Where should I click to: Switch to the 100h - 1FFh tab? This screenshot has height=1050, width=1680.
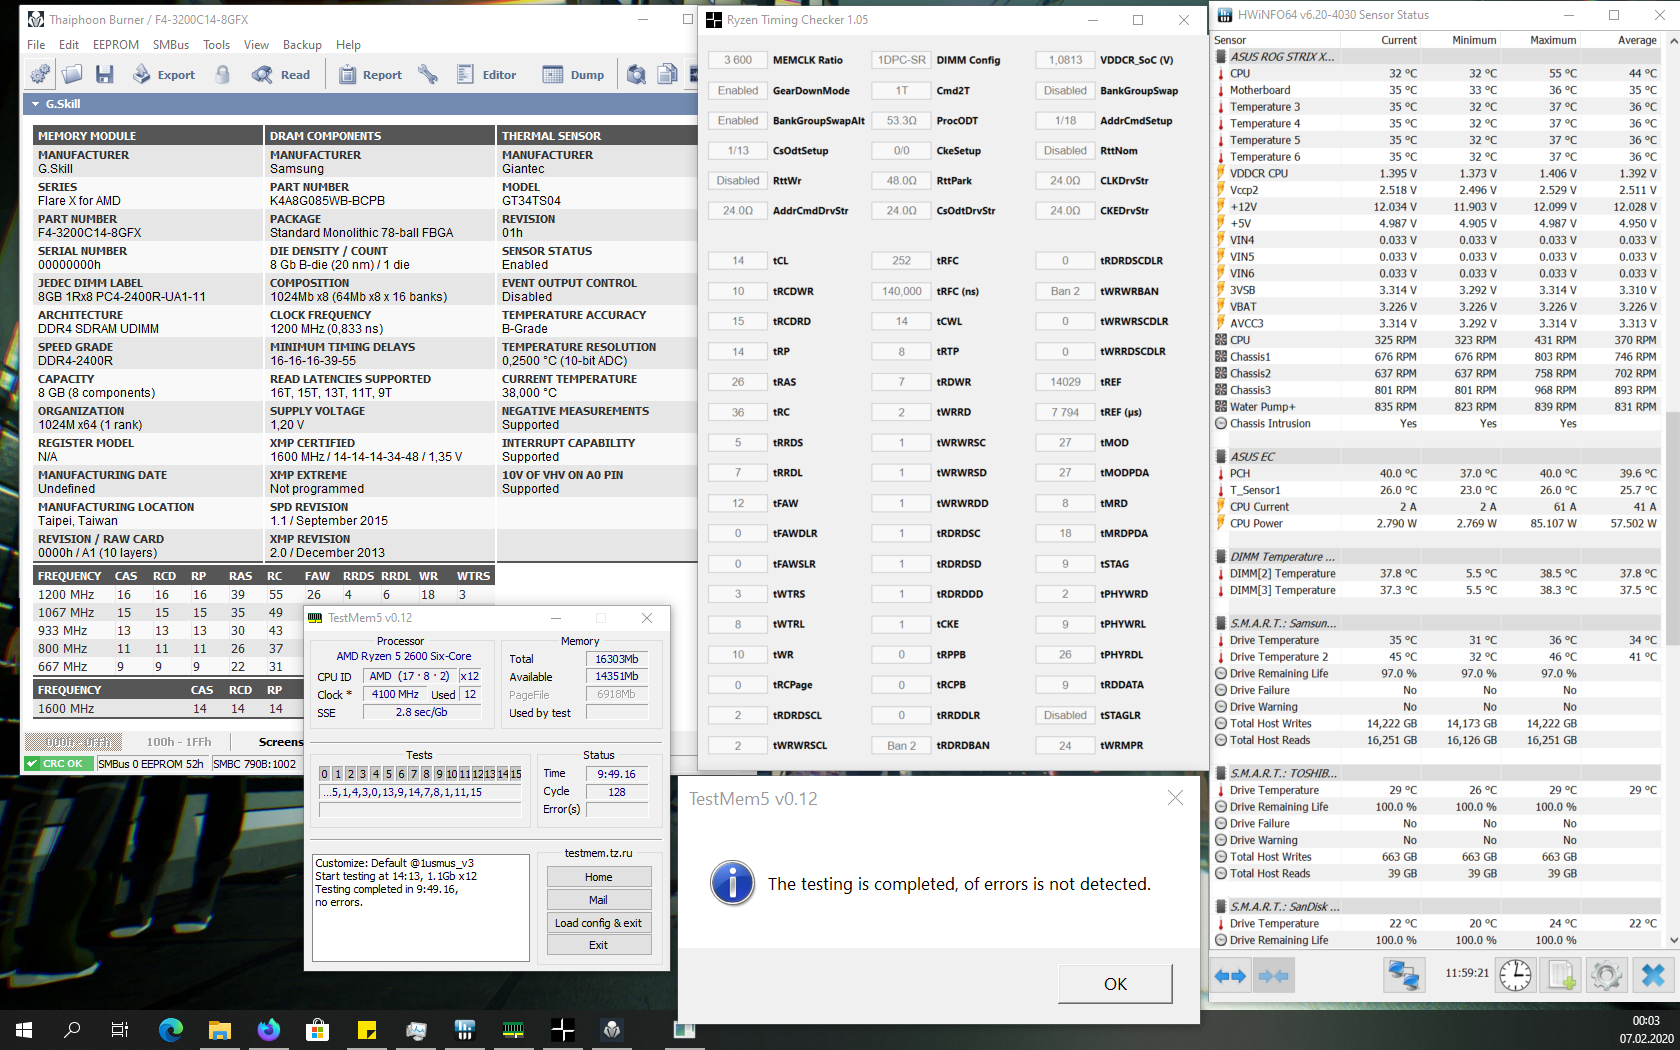(x=179, y=742)
